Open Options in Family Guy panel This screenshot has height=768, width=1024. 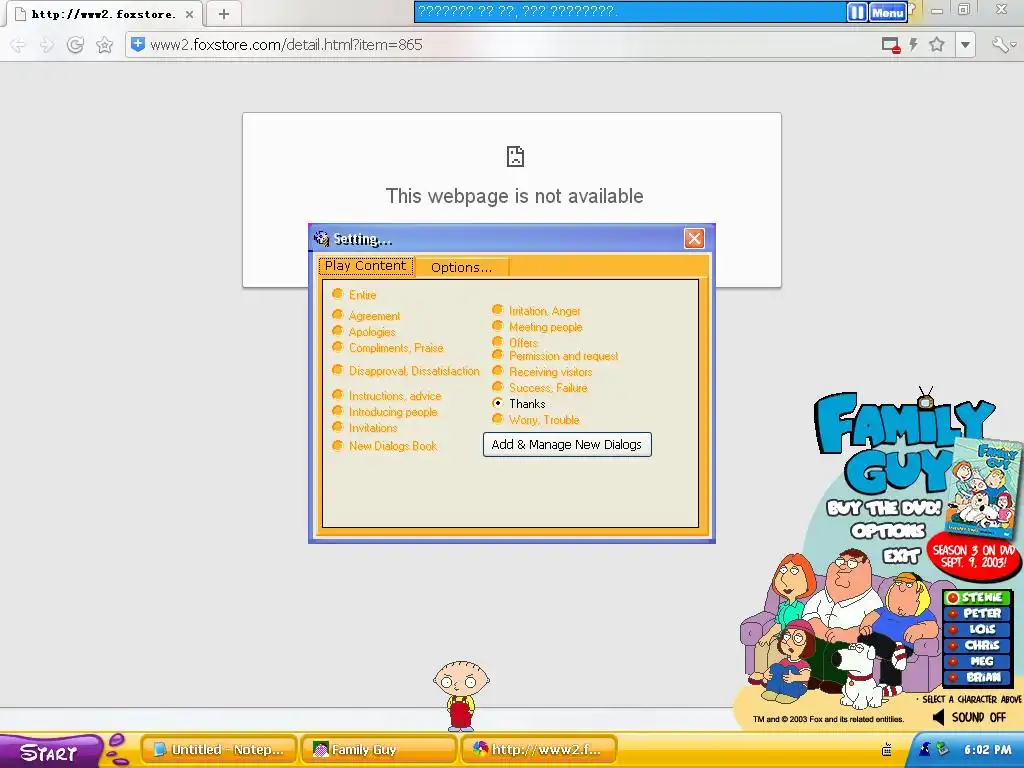(888, 530)
